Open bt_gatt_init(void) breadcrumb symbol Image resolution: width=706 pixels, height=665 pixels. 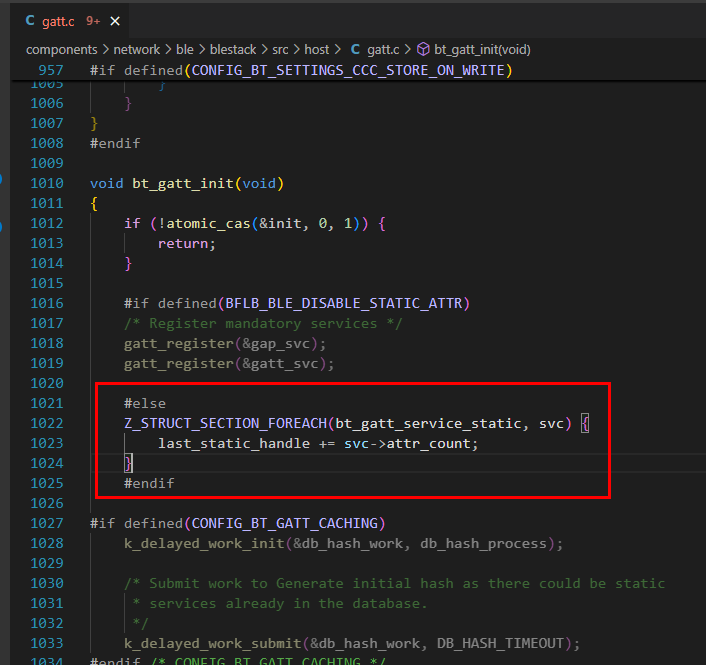click(482, 50)
